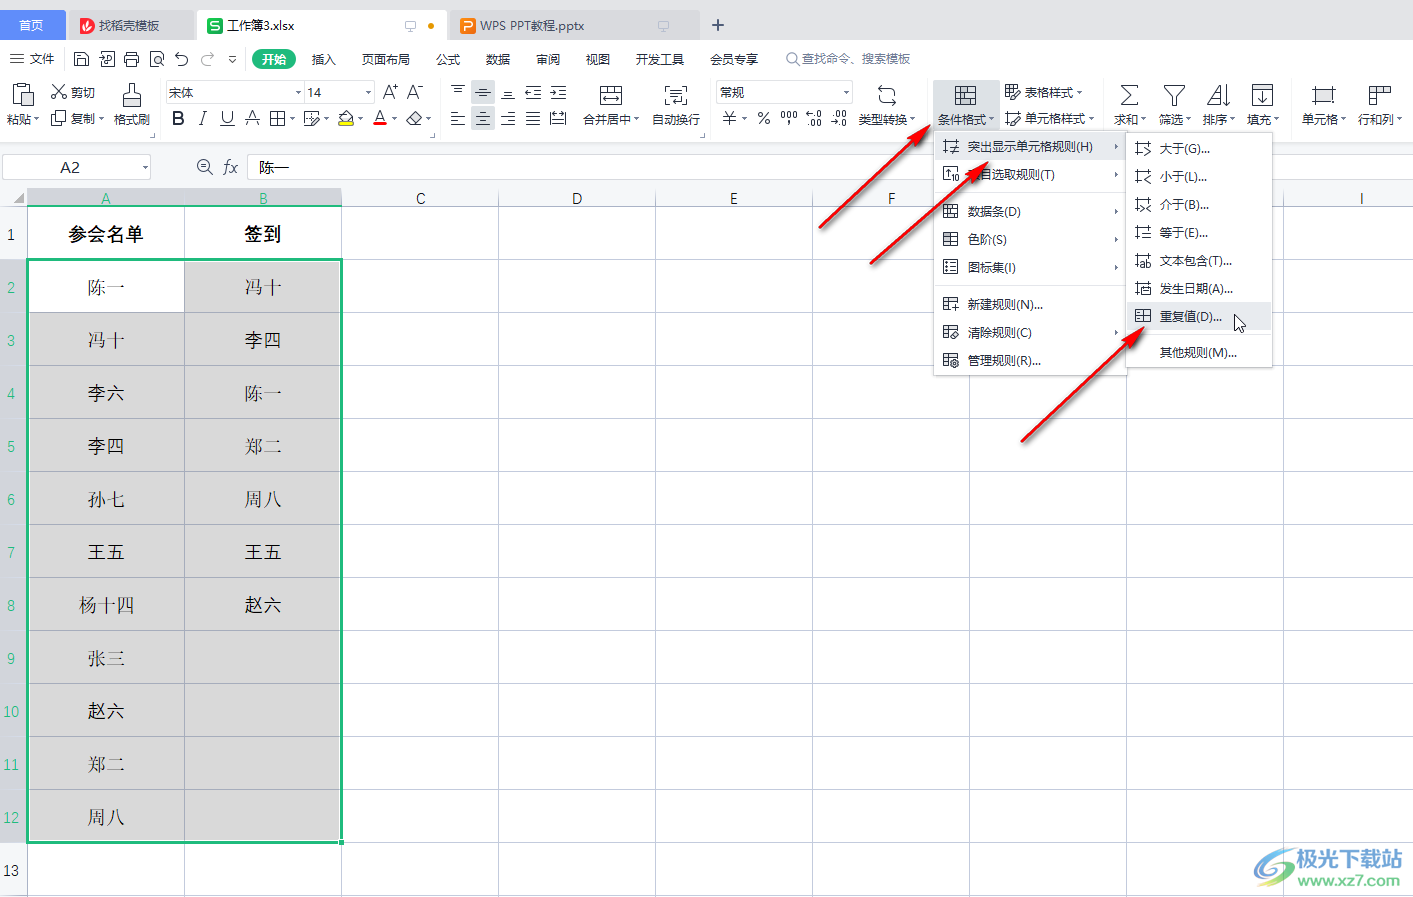Select Greater Than rule (大于)
This screenshot has width=1413, height=897.
pos(1198,148)
